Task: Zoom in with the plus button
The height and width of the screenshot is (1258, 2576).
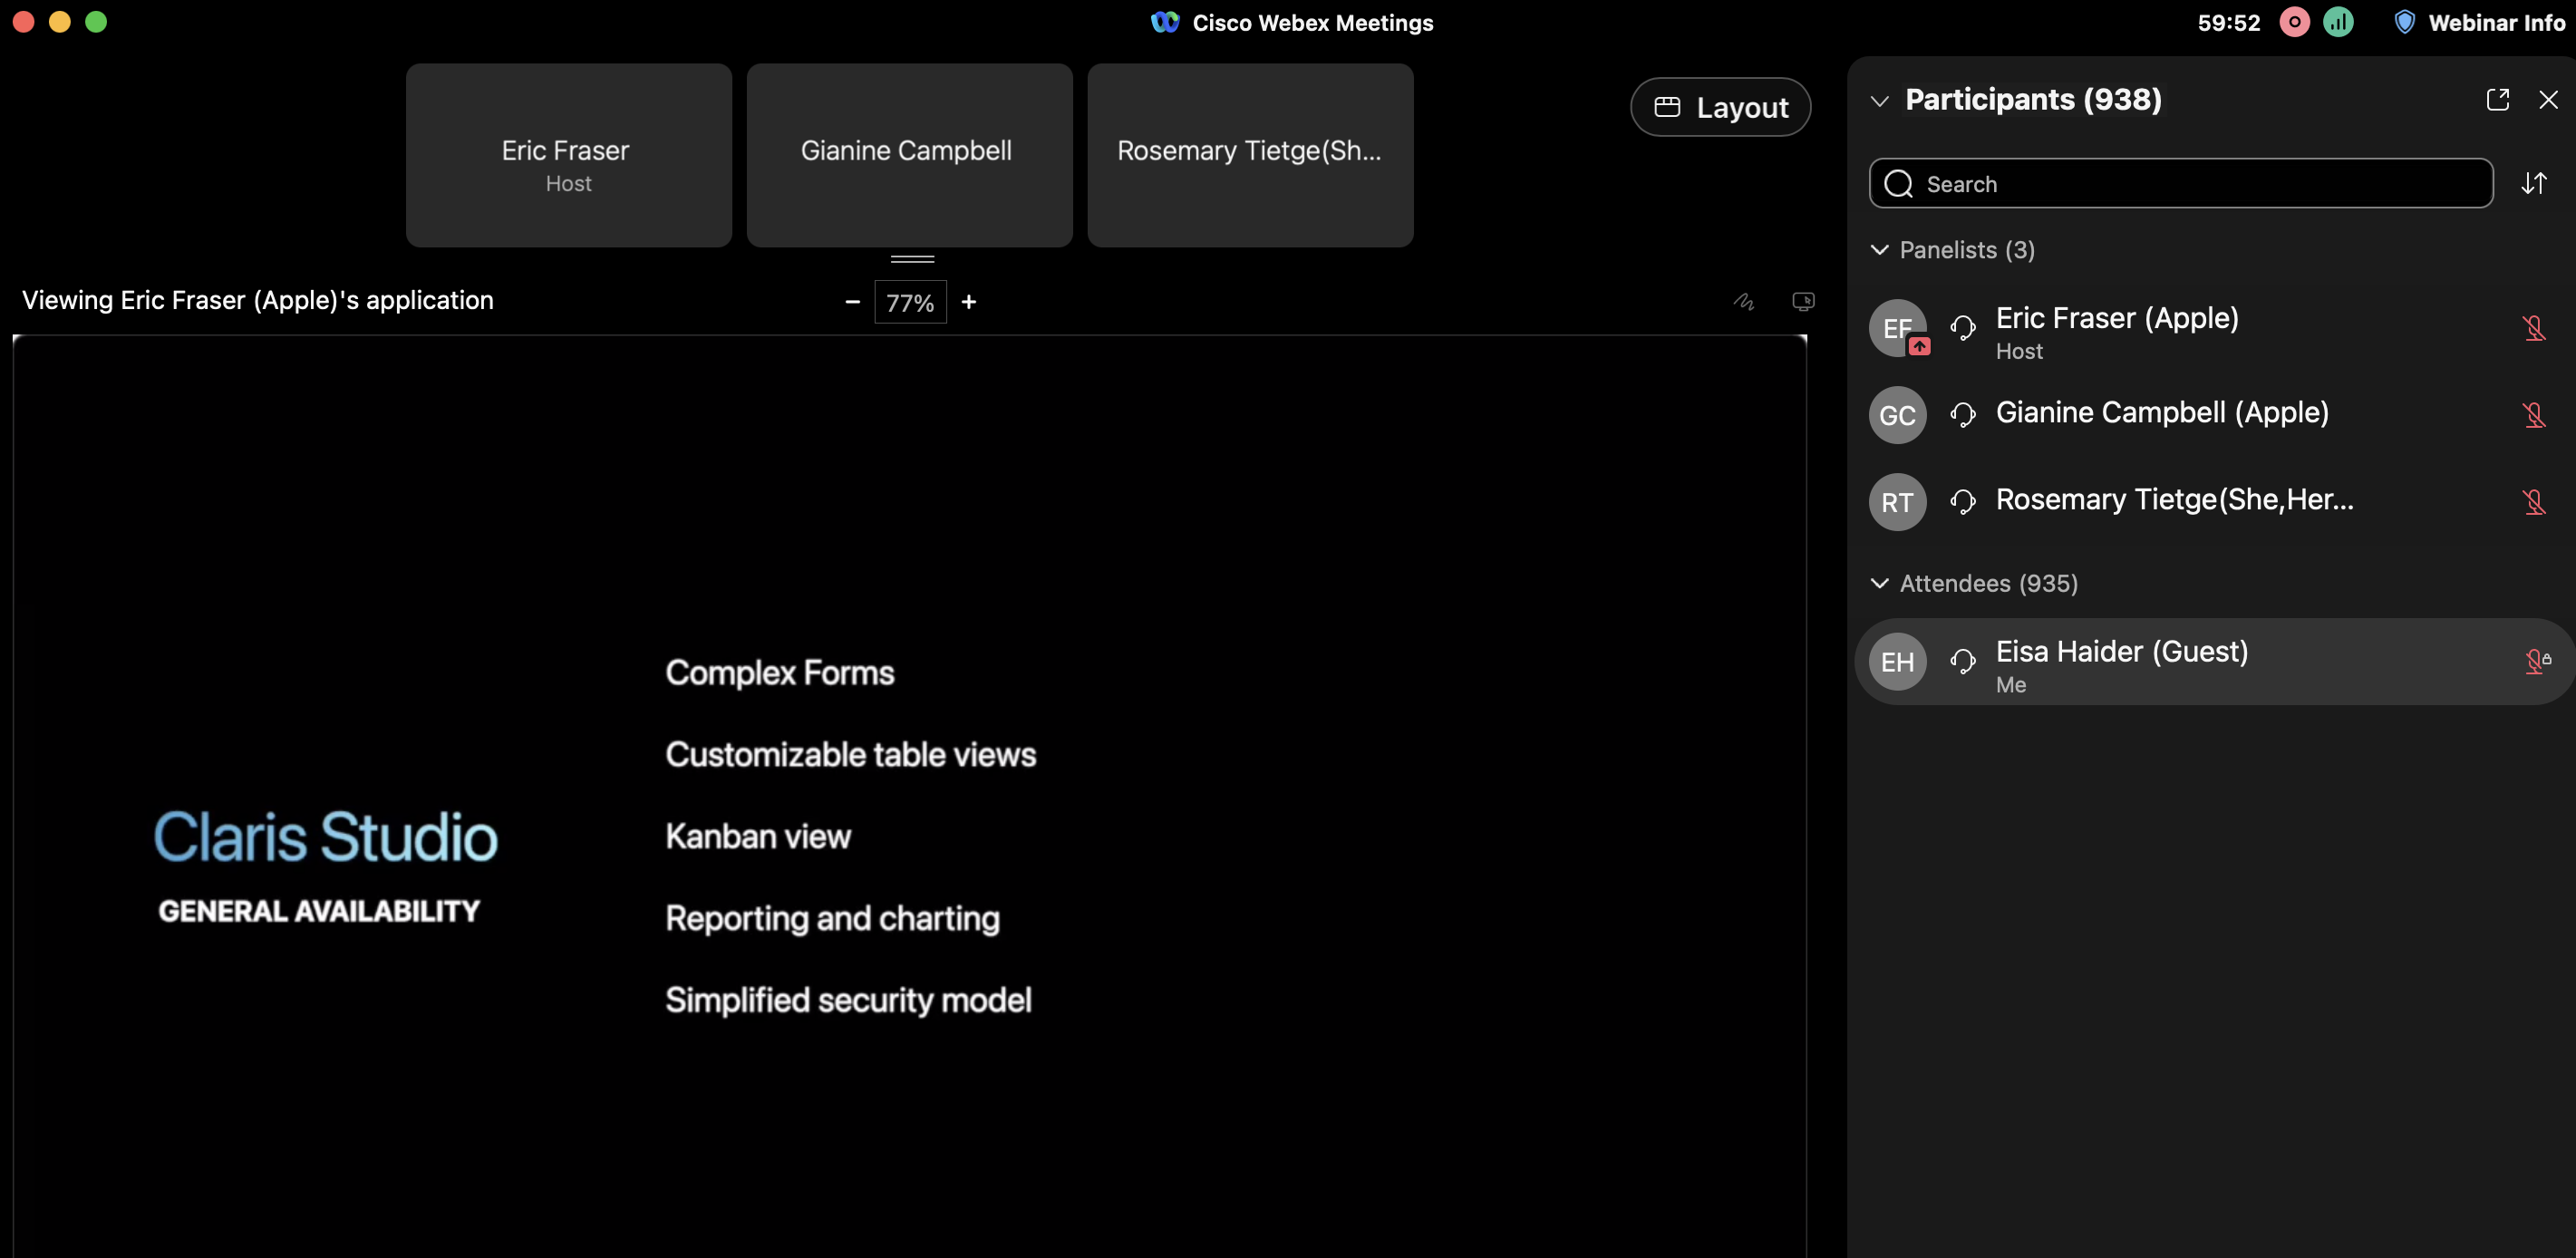Action: coord(968,301)
